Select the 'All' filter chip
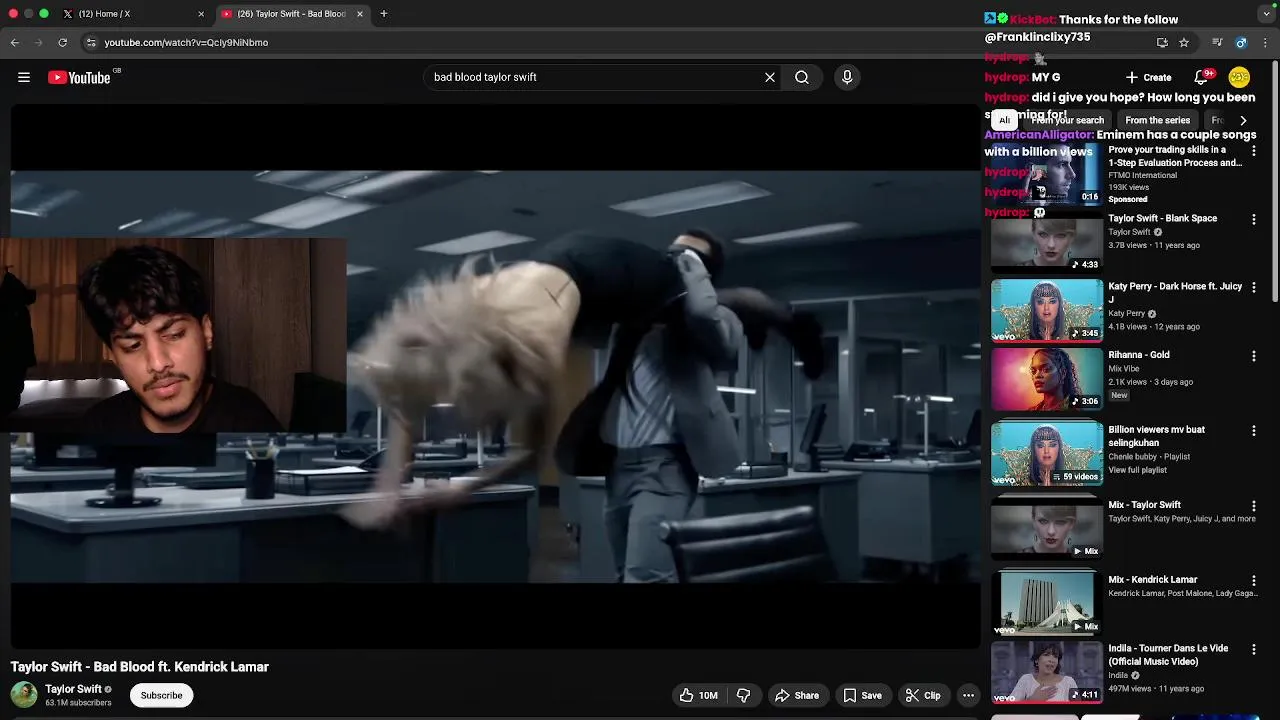The image size is (1280, 720). pyautogui.click(x=1004, y=120)
